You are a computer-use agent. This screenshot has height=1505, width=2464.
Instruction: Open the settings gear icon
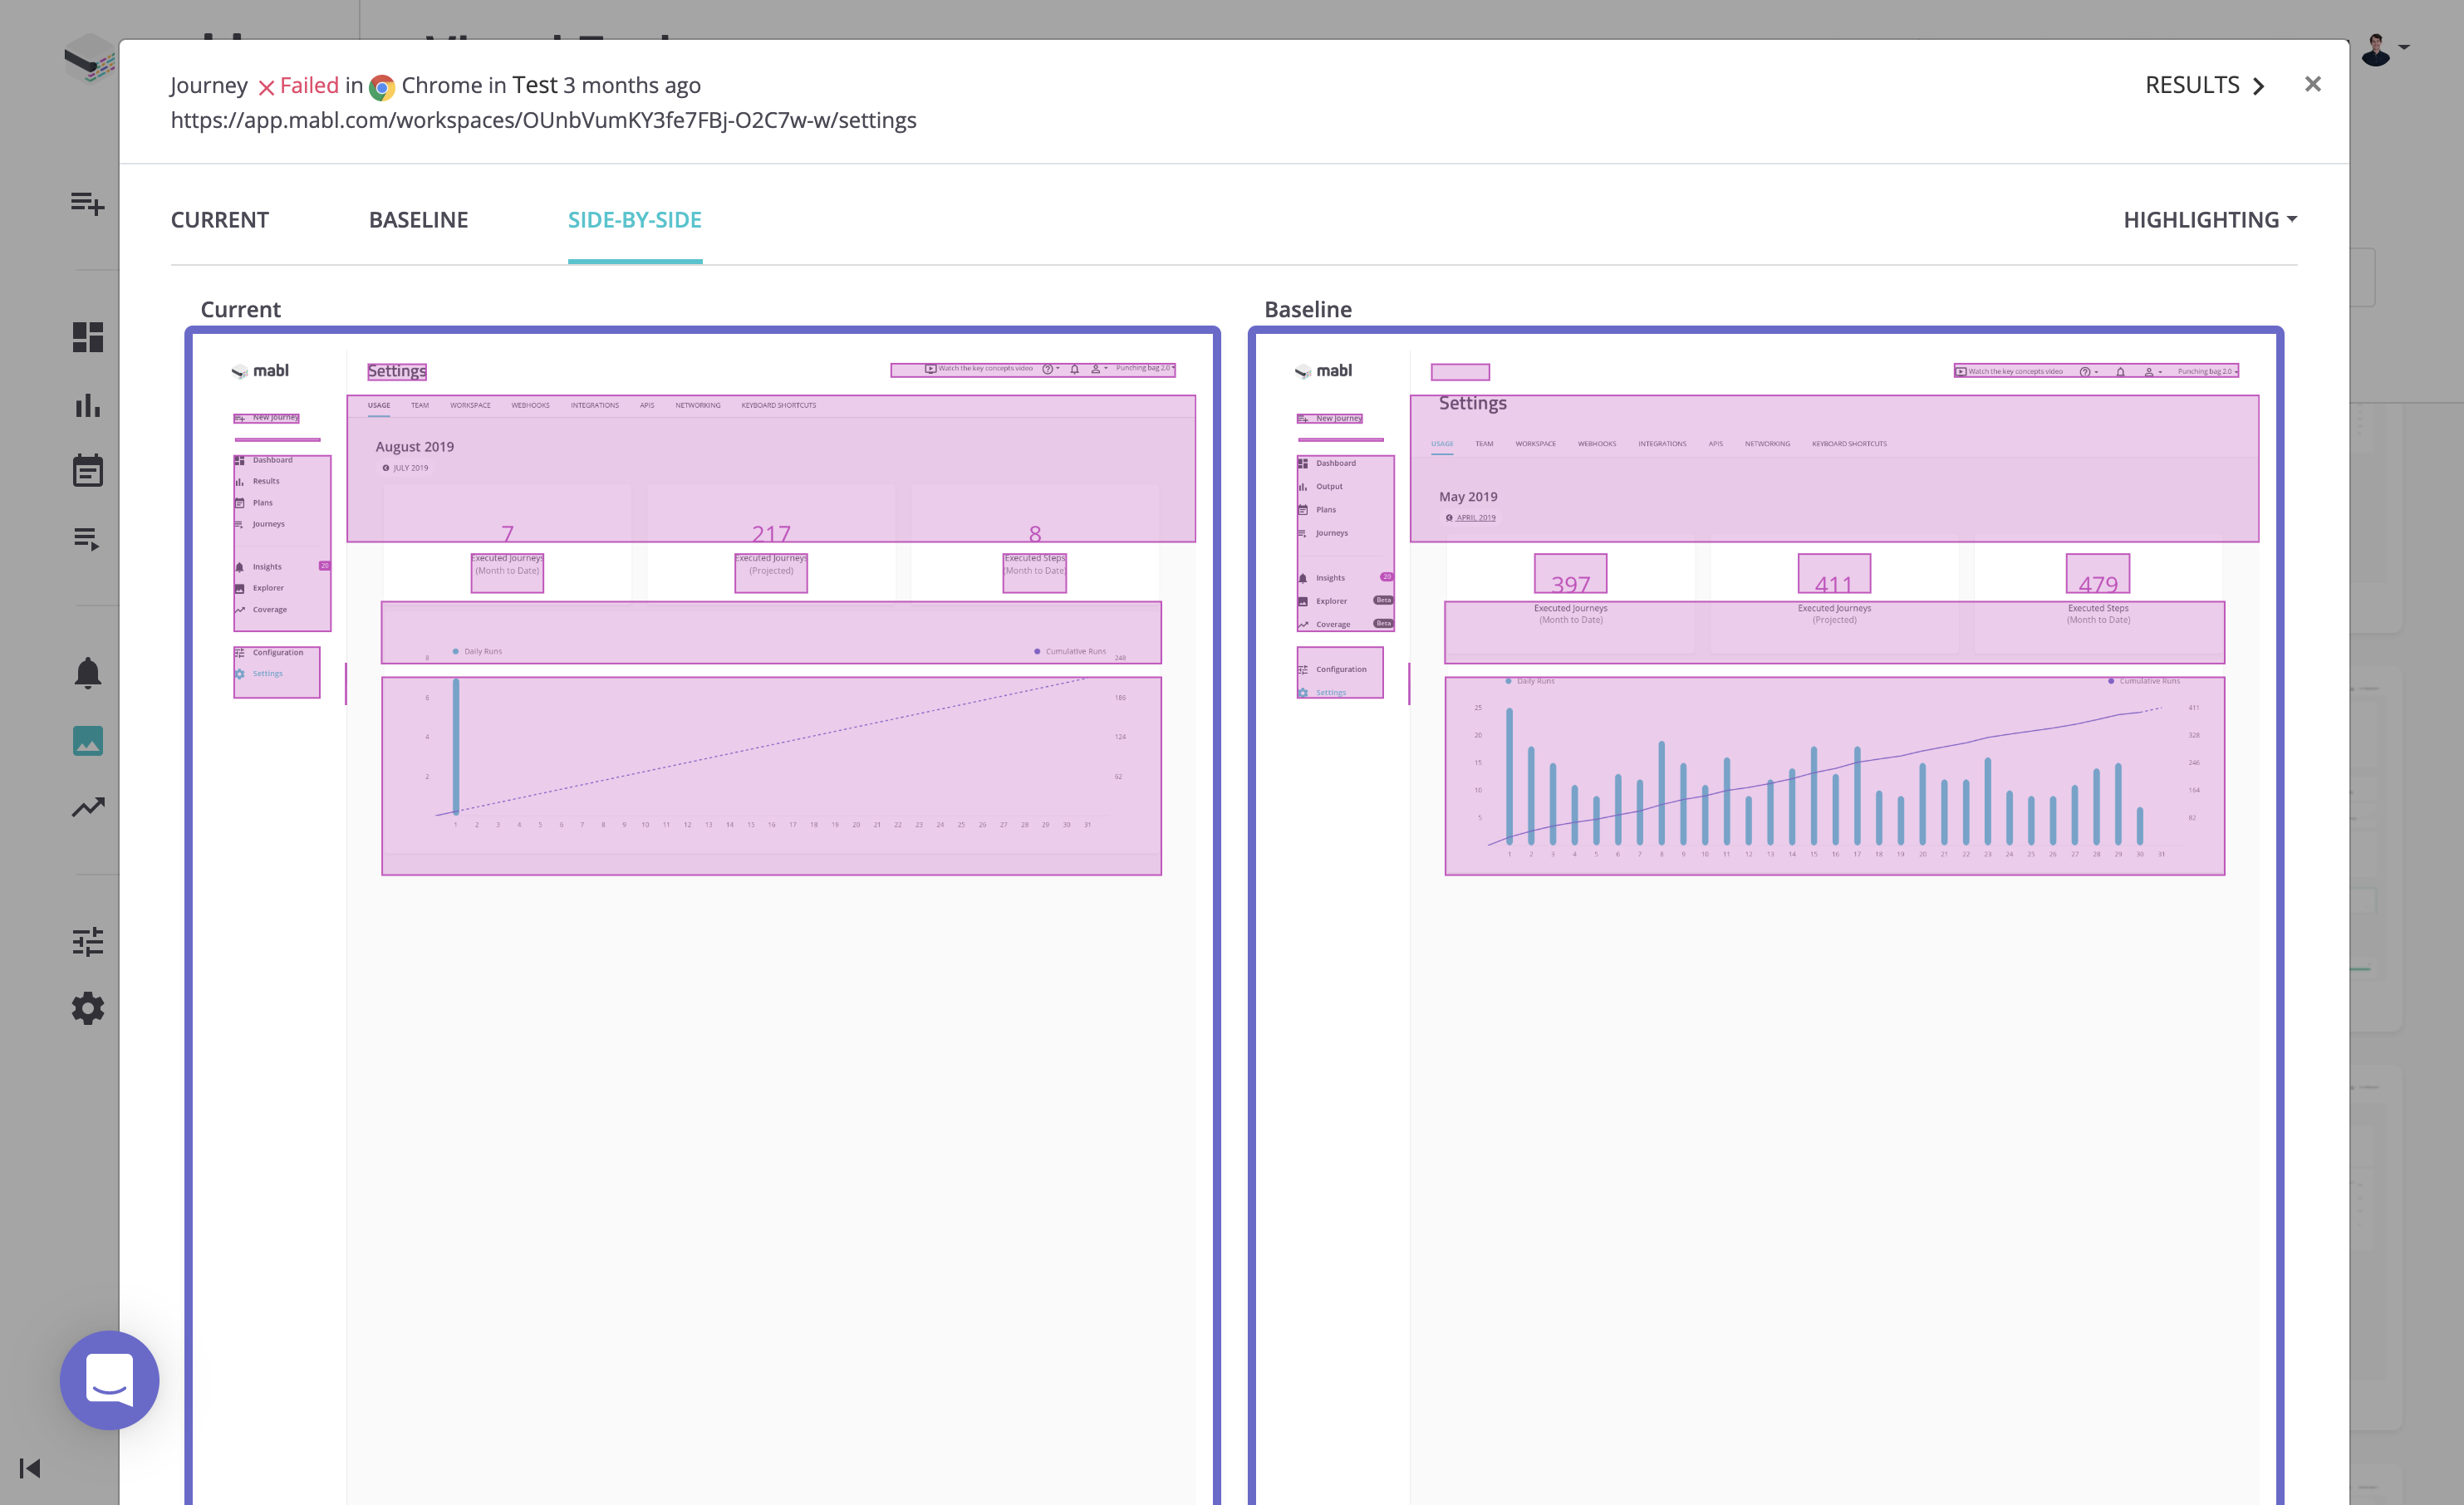point(87,1008)
